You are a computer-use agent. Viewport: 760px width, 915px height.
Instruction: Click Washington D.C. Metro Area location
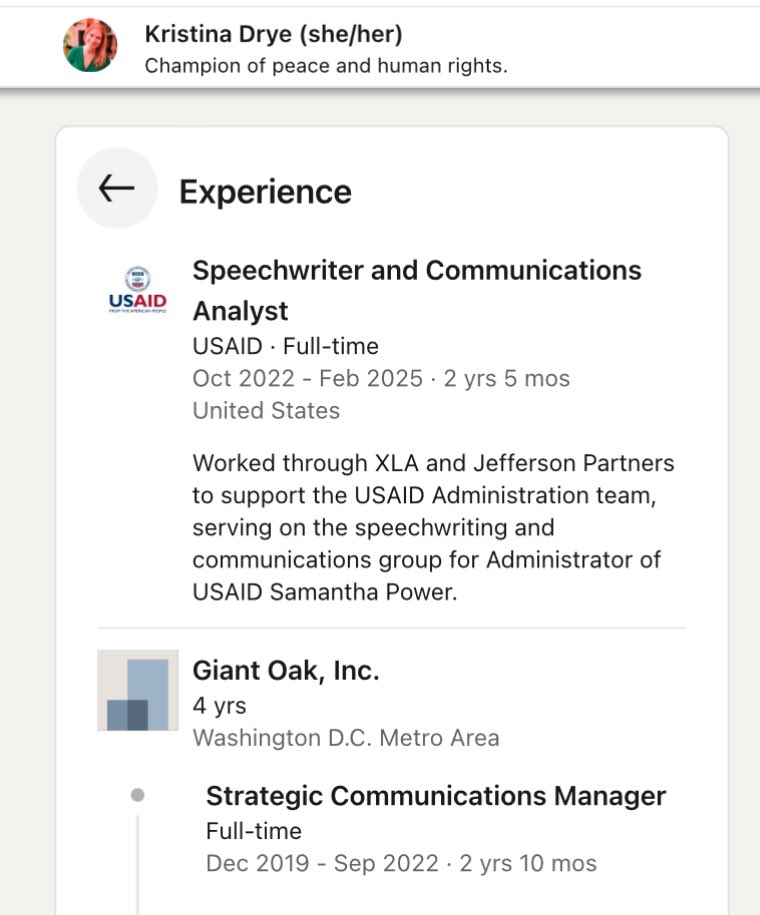[345, 738]
